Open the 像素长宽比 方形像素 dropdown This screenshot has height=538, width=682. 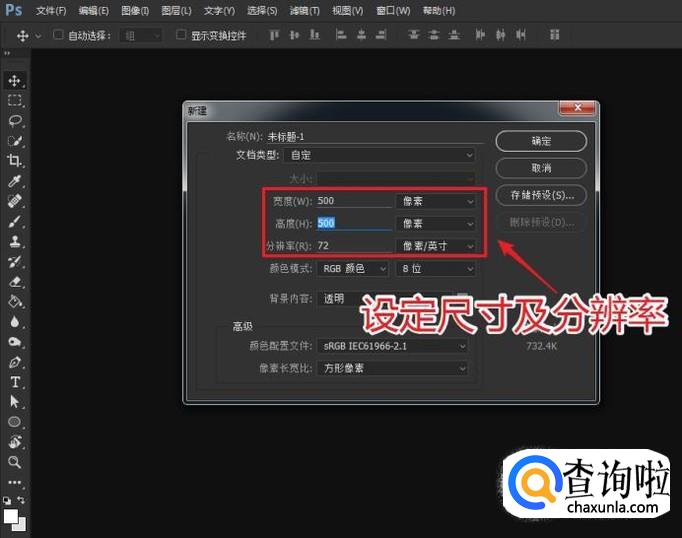tap(393, 369)
